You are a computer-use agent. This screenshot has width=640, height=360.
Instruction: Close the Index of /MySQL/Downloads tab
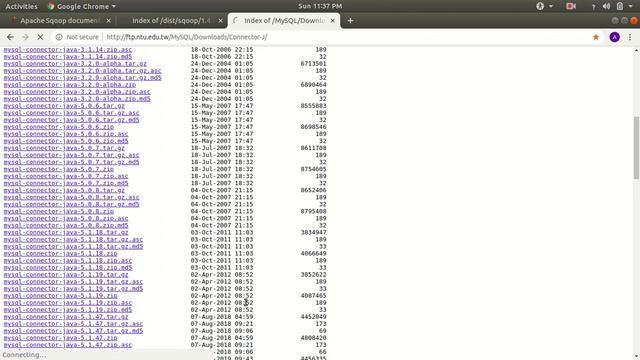point(333,20)
